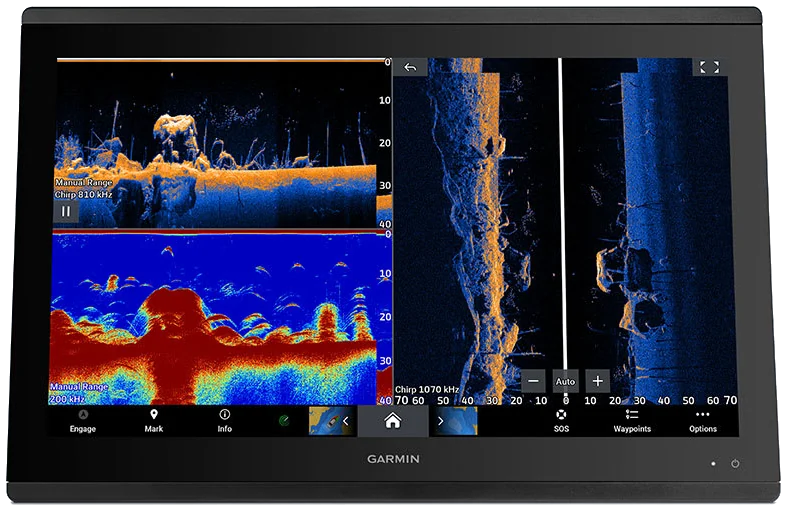Select the 'Chirp 1070 kHz' label
Image resolution: width=787 pixels, height=511 pixels.
click(427, 389)
